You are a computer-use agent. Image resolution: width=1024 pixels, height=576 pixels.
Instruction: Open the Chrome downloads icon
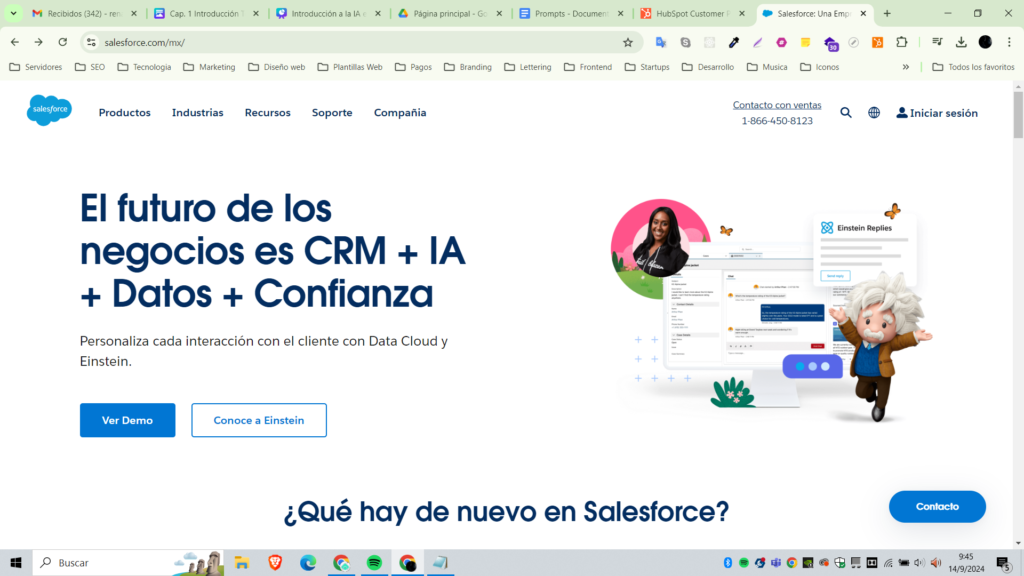[x=961, y=42]
